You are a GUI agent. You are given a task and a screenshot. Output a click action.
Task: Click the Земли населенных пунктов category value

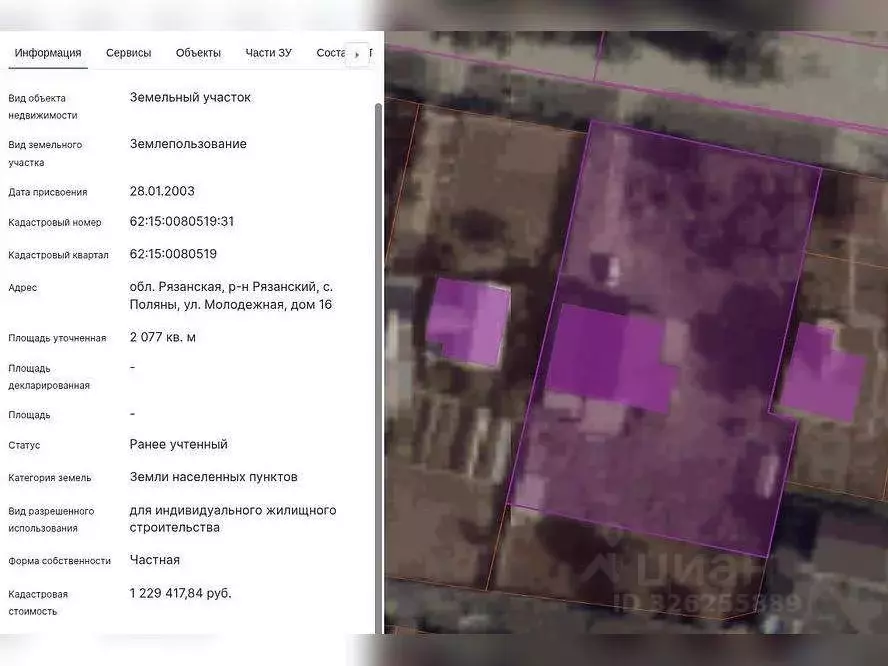[x=215, y=477]
